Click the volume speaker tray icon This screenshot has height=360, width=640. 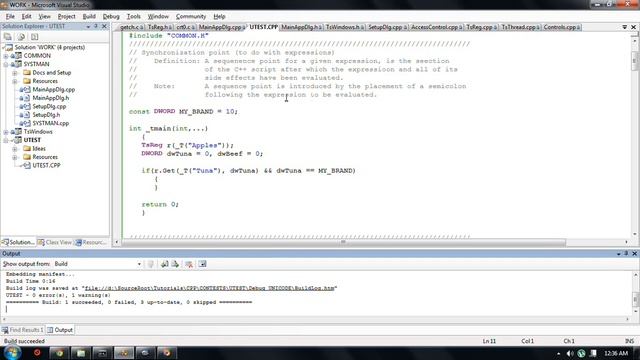coord(570,353)
